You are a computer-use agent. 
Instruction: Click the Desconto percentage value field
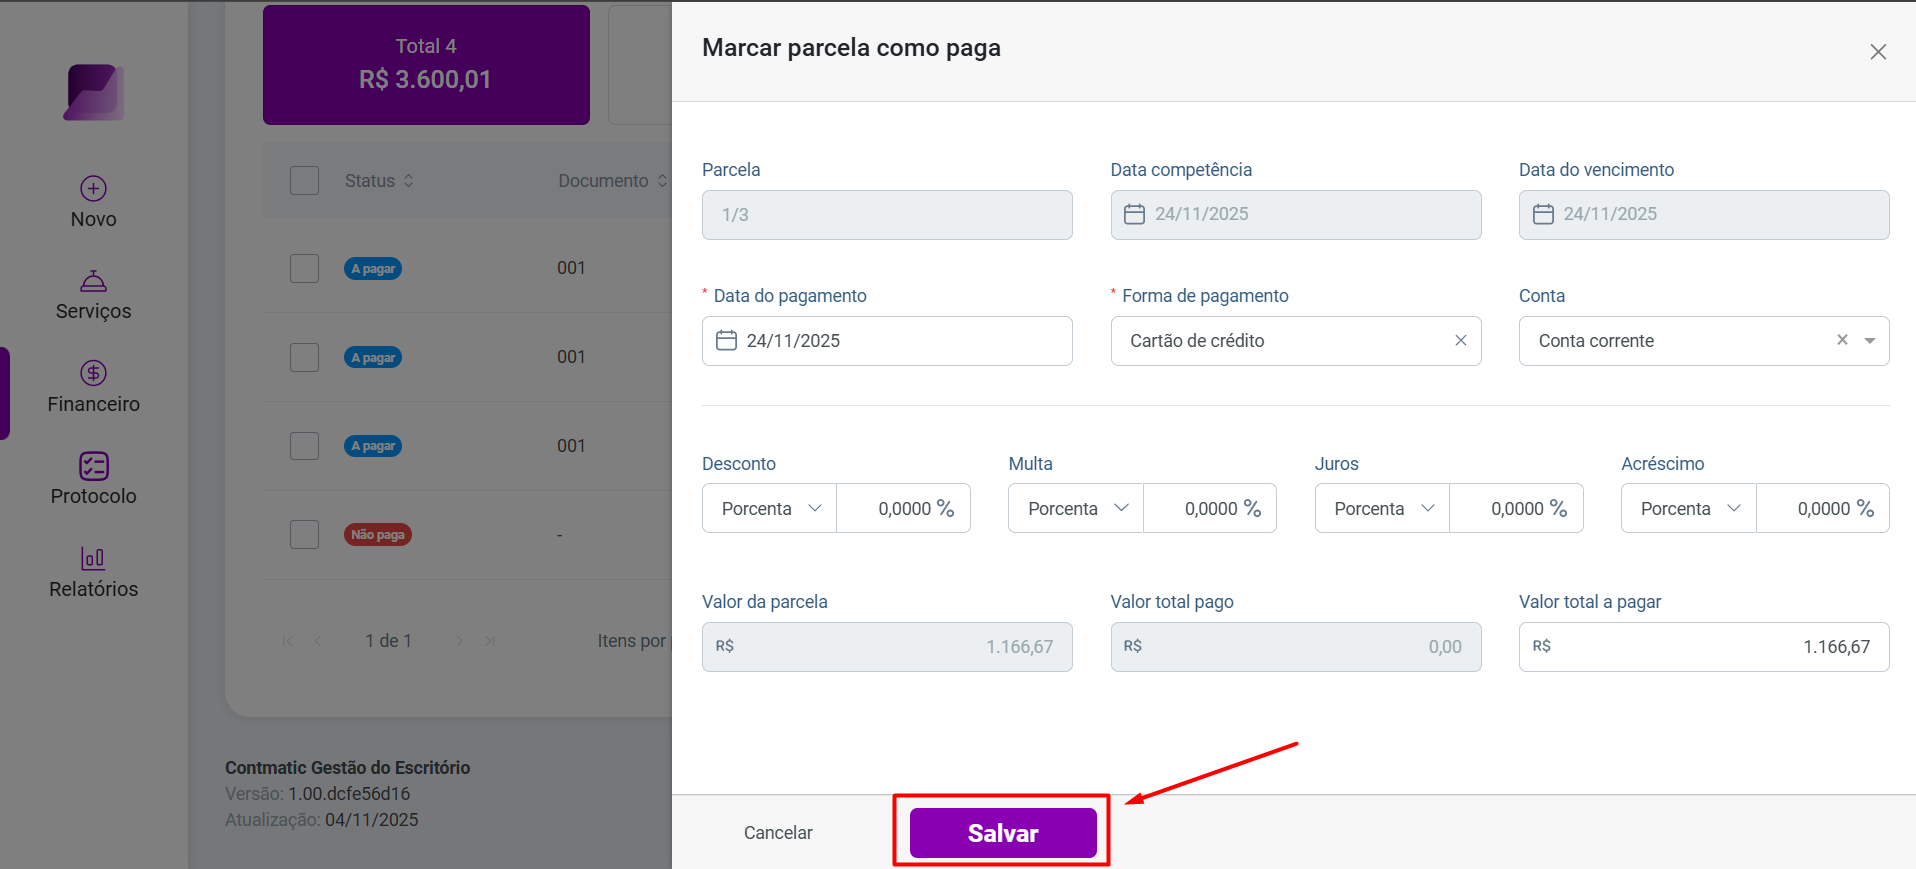click(x=904, y=508)
